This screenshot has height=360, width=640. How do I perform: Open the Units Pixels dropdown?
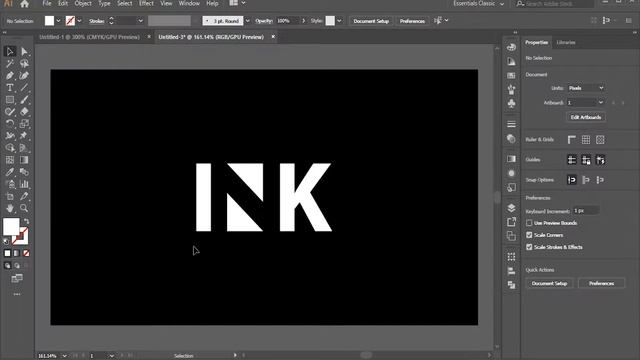point(586,88)
